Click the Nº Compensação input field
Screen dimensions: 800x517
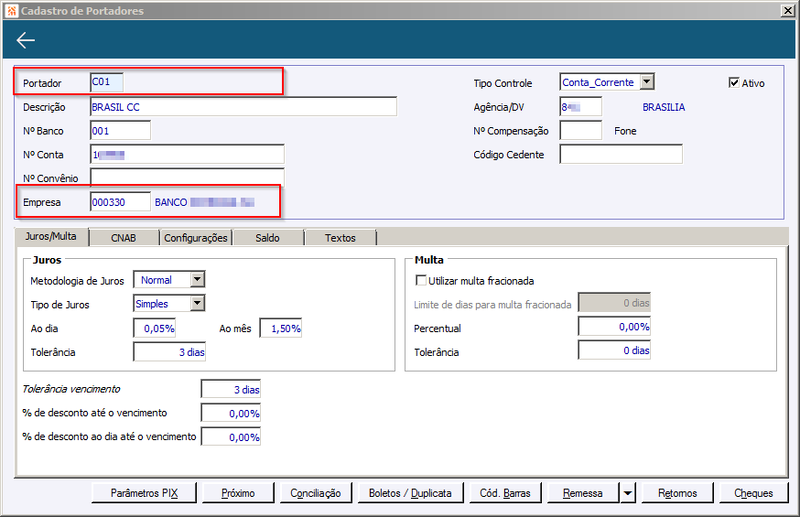tap(581, 131)
